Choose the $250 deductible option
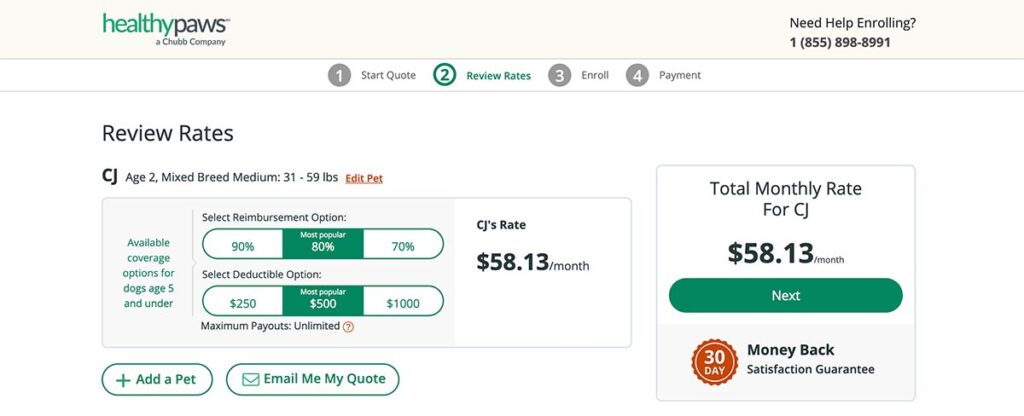Viewport: 1024px width, 416px height. coord(243,301)
